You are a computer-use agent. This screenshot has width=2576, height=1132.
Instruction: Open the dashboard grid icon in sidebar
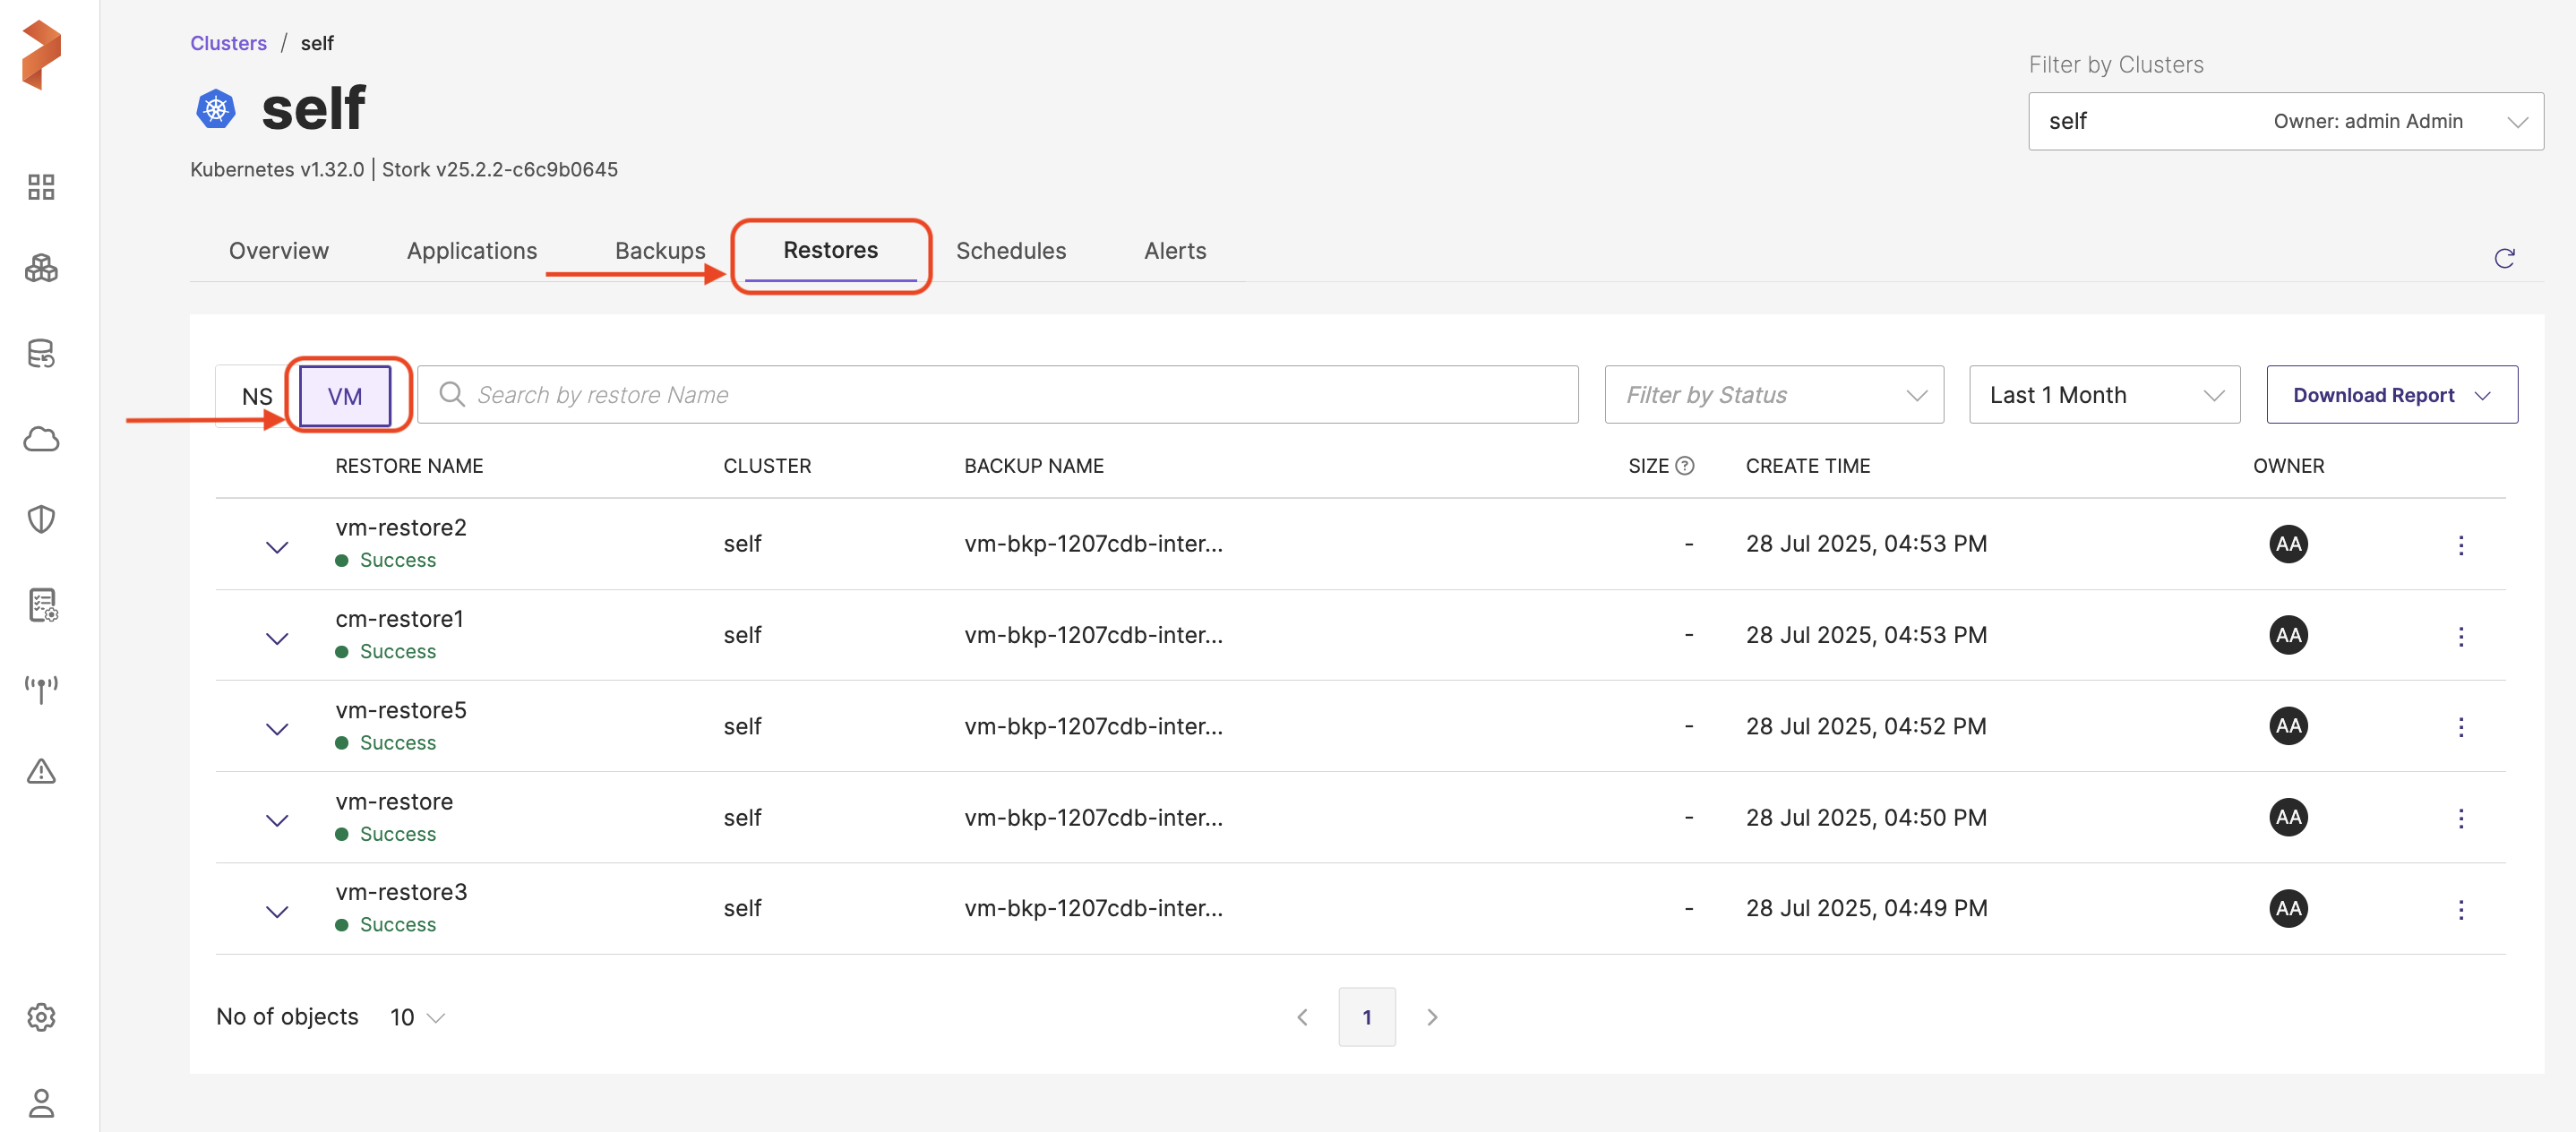41,187
